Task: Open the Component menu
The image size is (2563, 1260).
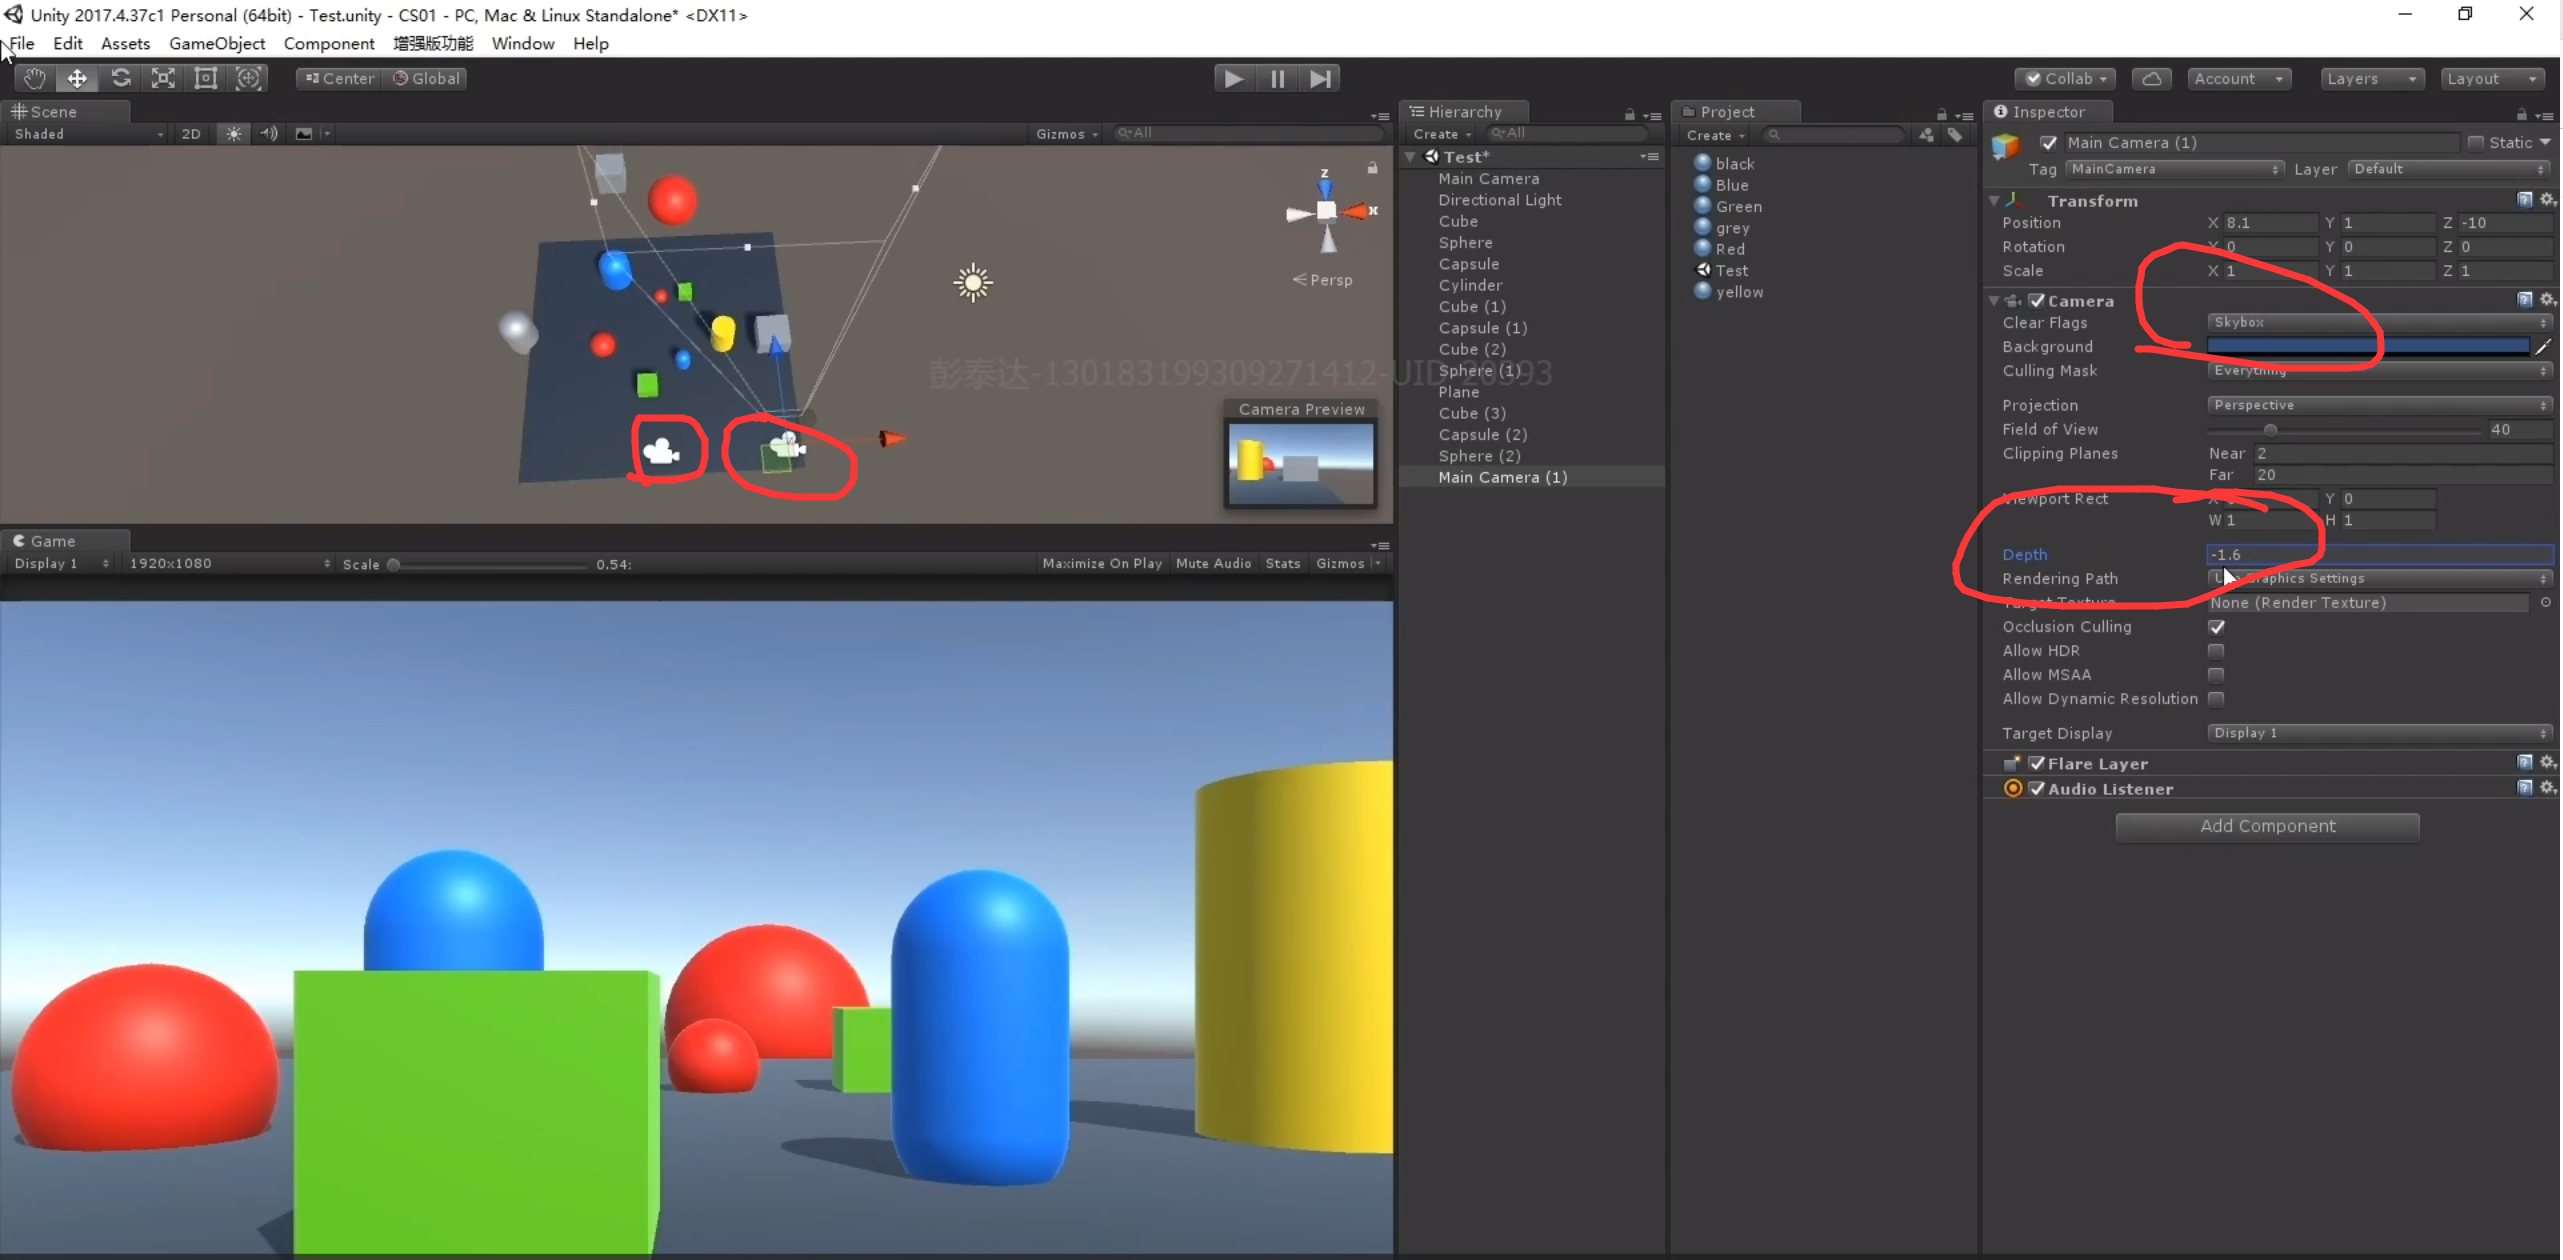Action: point(329,43)
